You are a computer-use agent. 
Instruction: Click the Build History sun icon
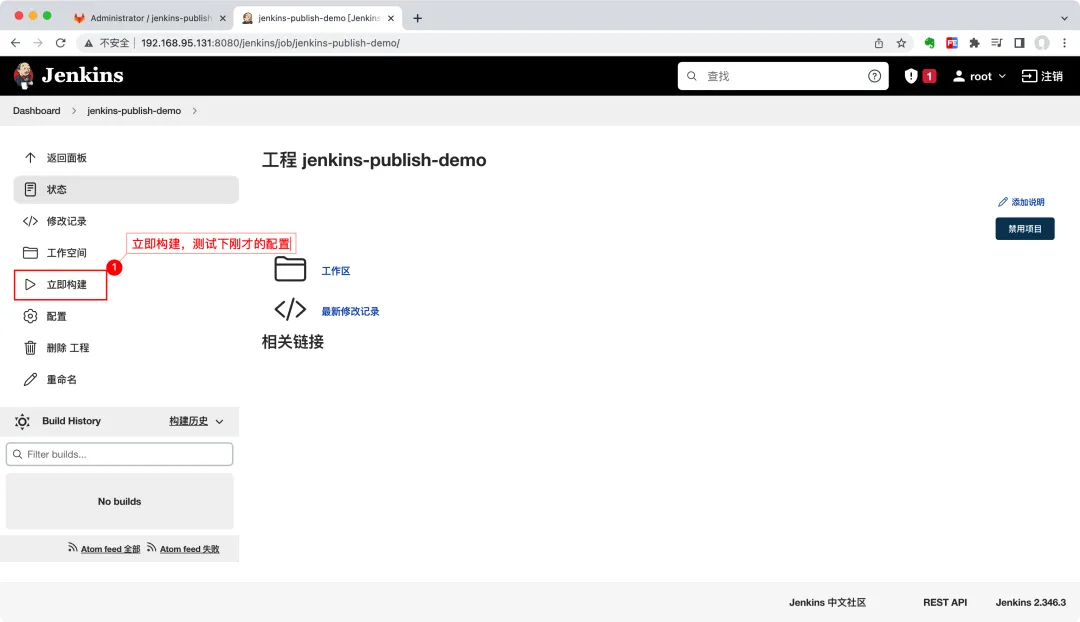tap(22, 422)
